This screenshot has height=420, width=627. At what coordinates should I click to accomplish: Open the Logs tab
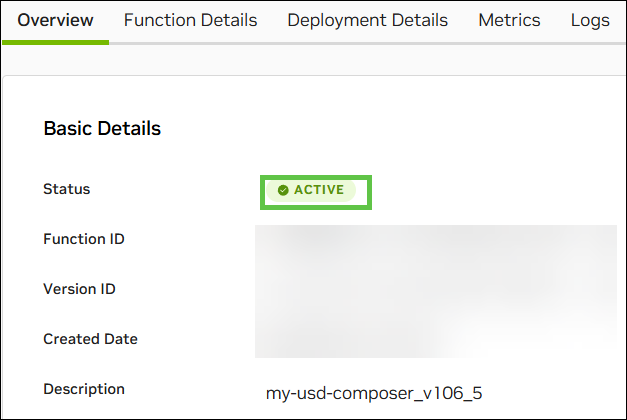[590, 20]
